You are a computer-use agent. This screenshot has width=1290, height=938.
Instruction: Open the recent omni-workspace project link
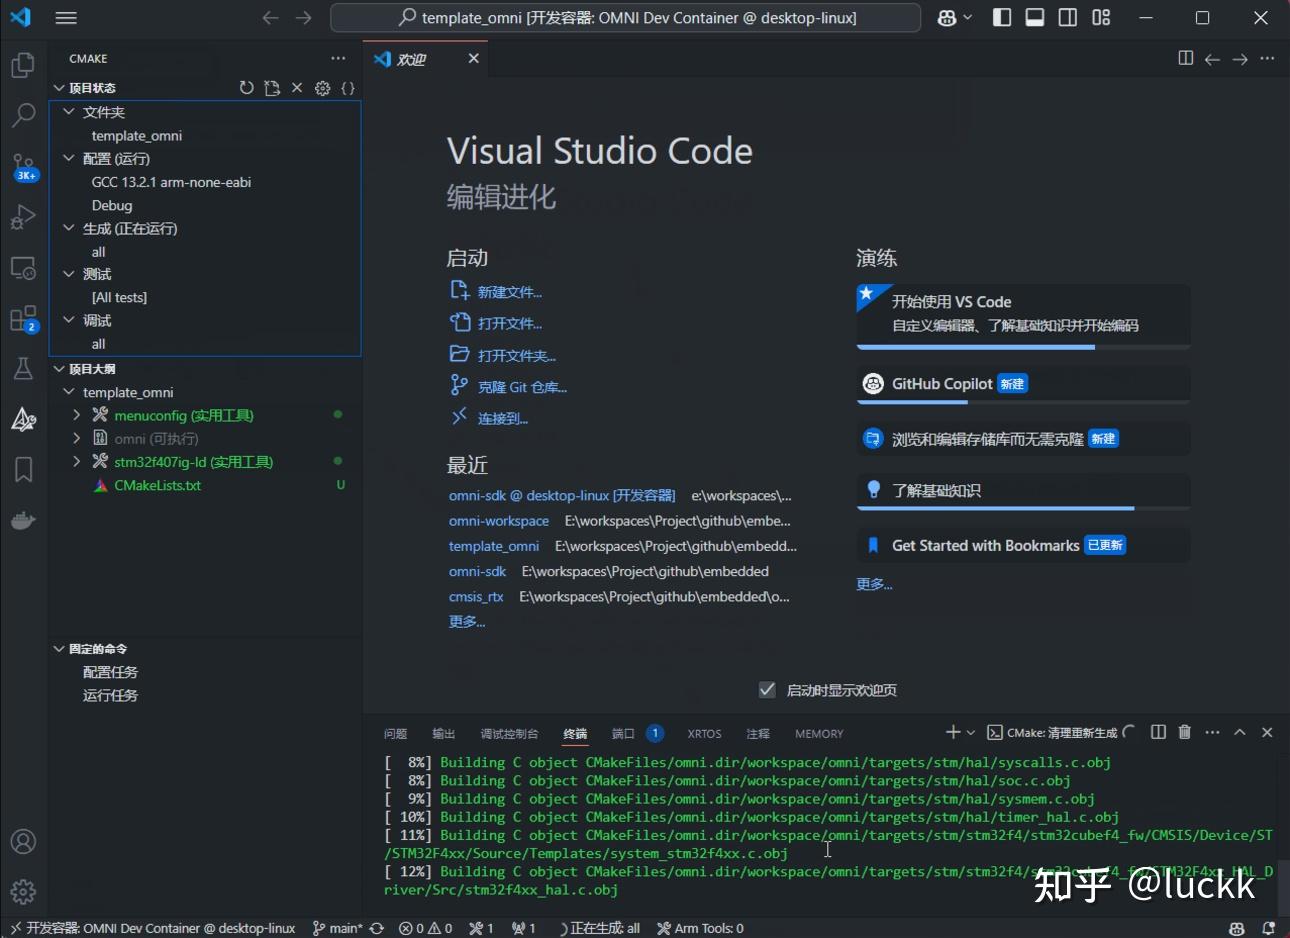(499, 520)
